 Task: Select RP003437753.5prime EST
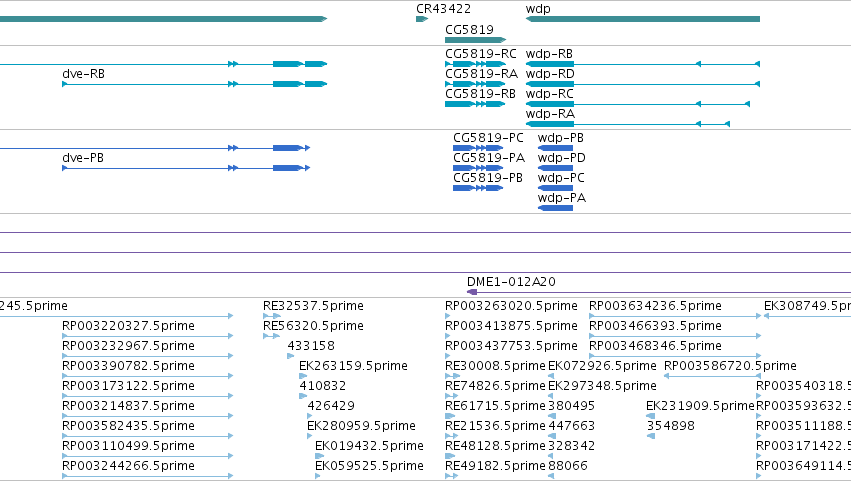click(x=511, y=346)
